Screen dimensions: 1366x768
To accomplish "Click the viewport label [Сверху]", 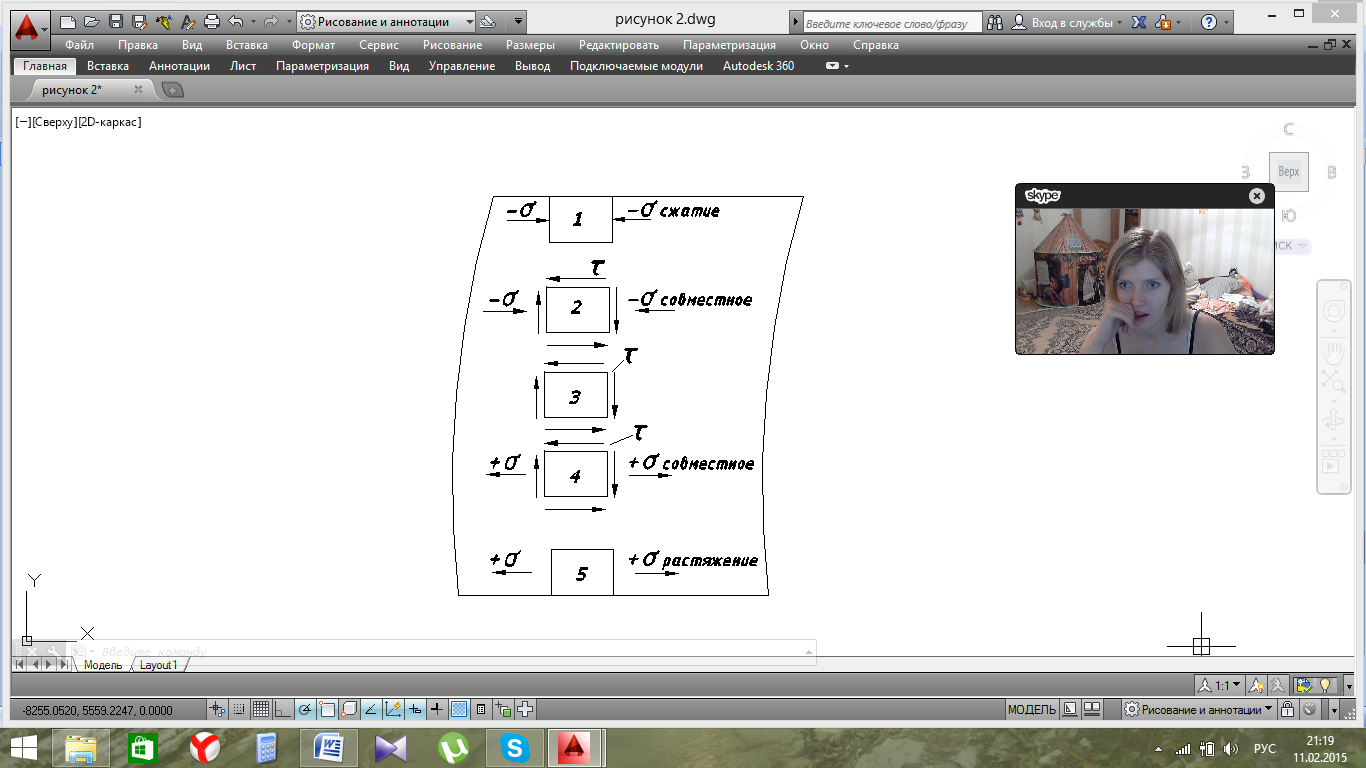I will [52, 122].
